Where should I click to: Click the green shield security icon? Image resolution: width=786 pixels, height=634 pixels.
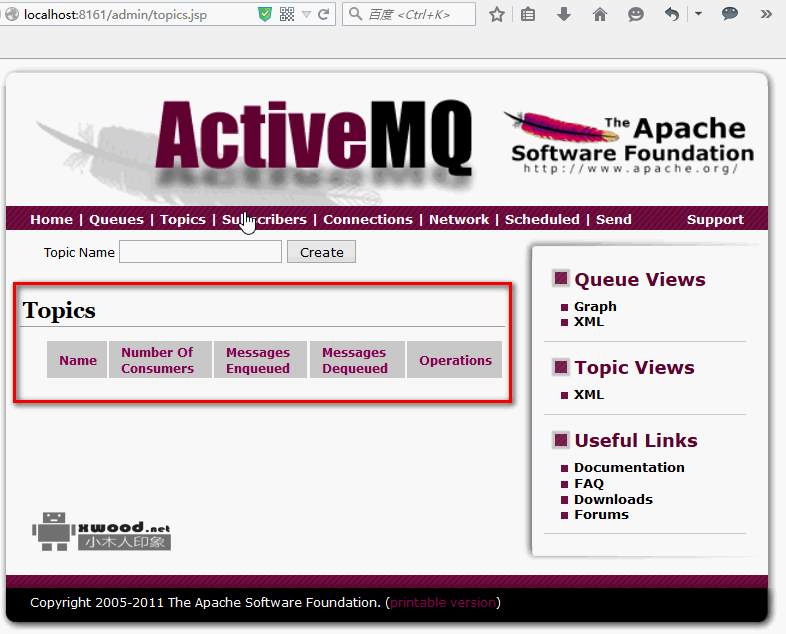(x=265, y=15)
